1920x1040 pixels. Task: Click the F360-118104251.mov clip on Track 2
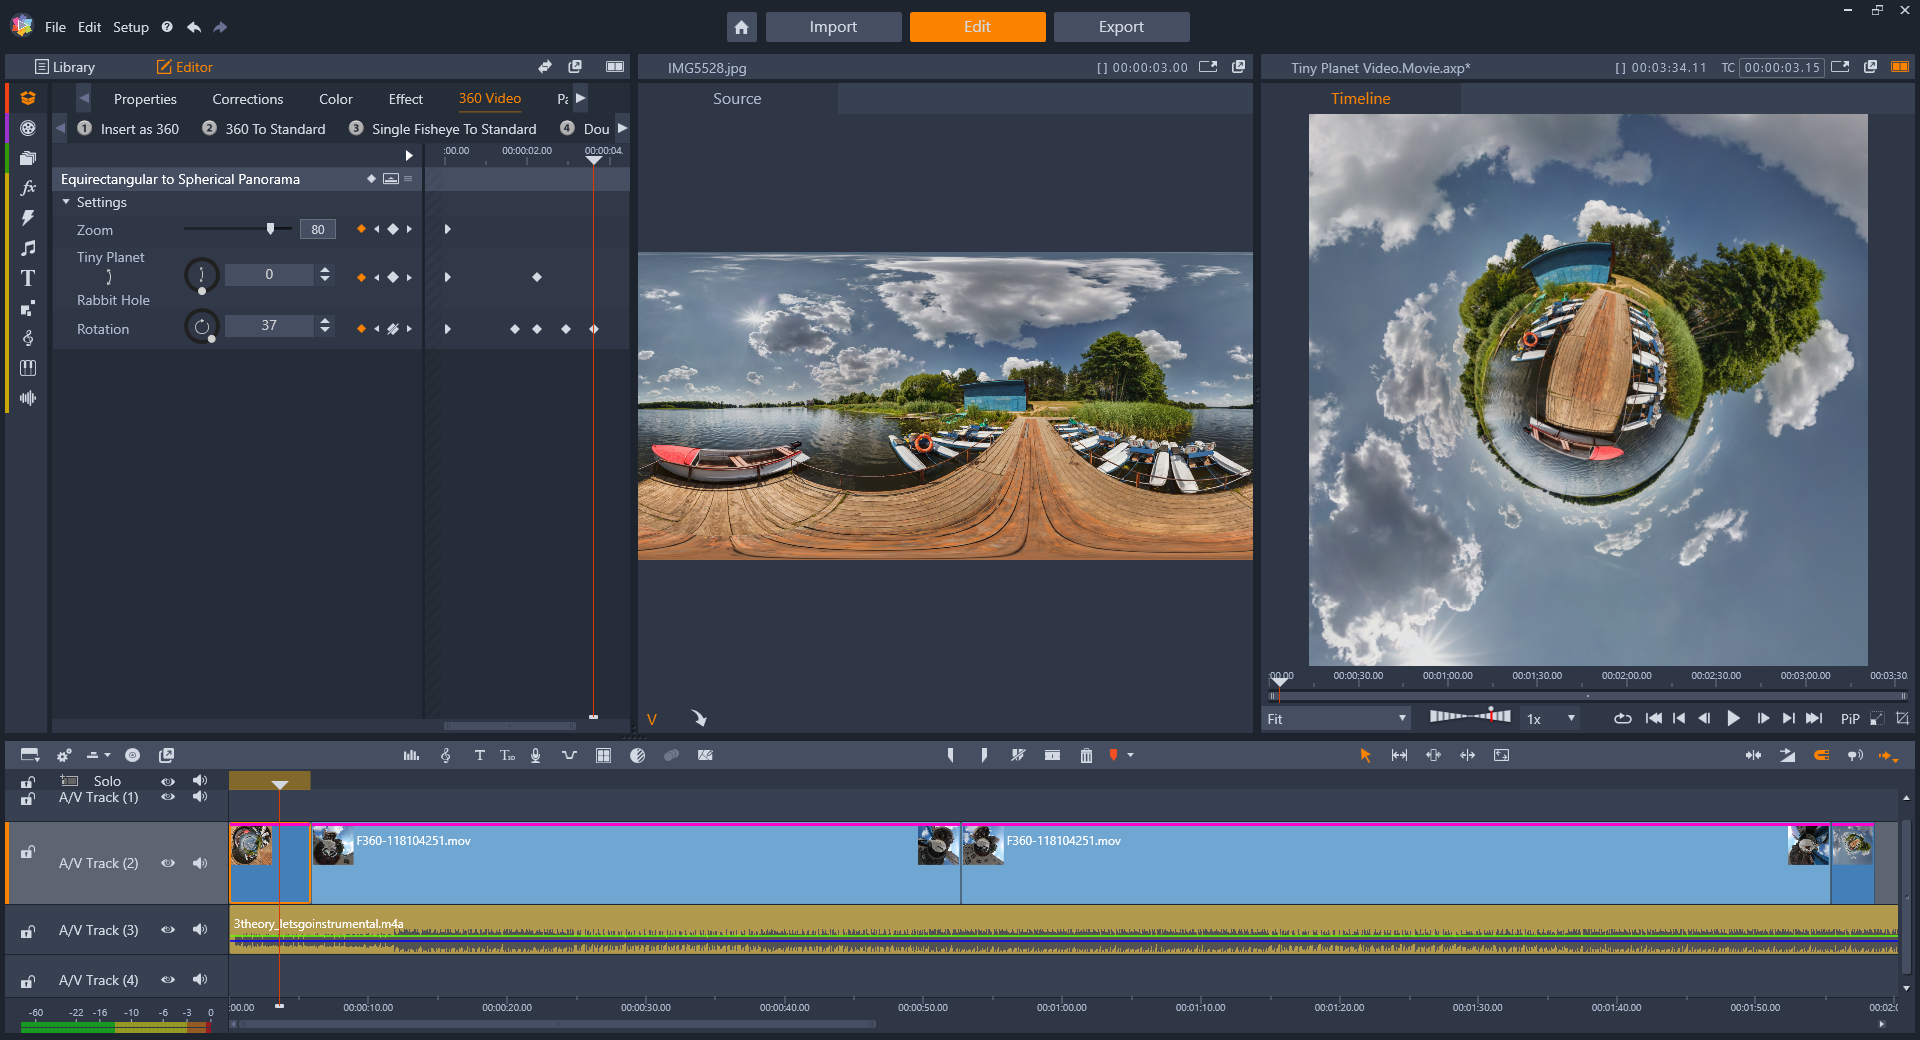coord(600,863)
